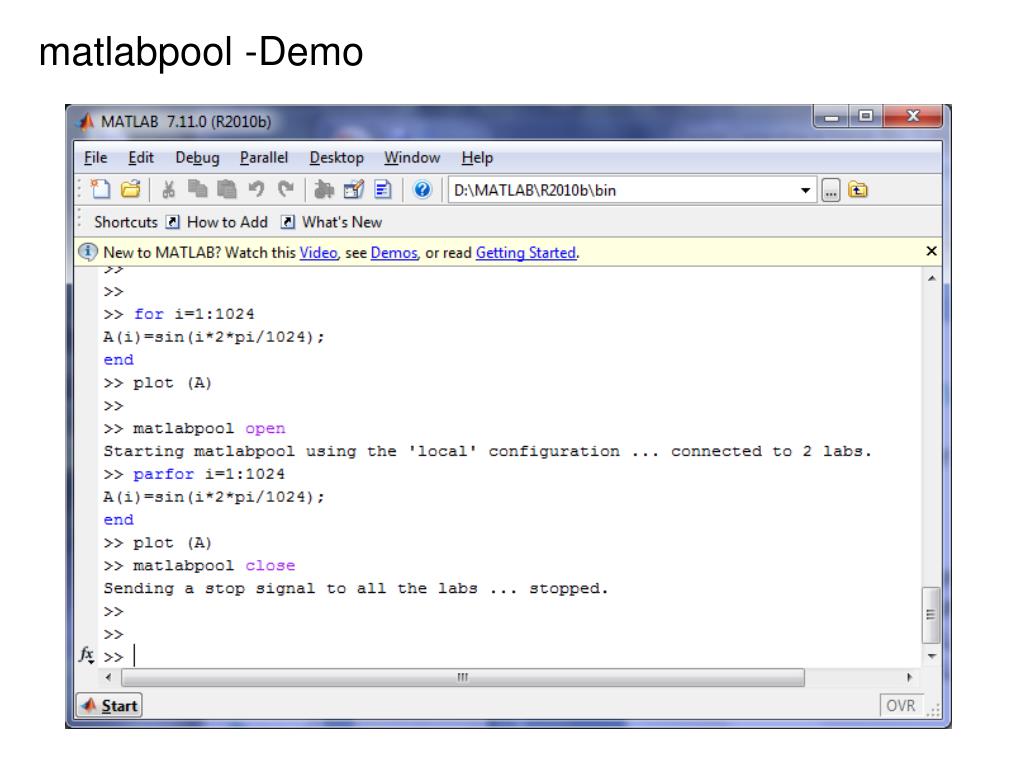Open the Demos link in the banner

click(394, 253)
